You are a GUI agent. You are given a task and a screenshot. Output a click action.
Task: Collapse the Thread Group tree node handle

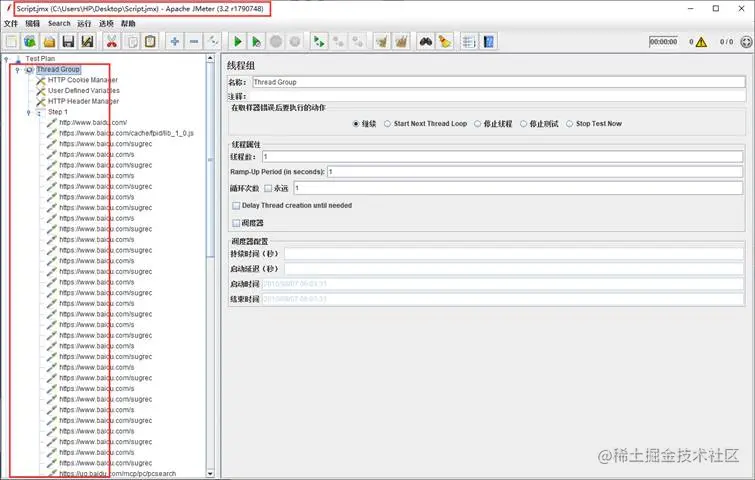[18, 70]
